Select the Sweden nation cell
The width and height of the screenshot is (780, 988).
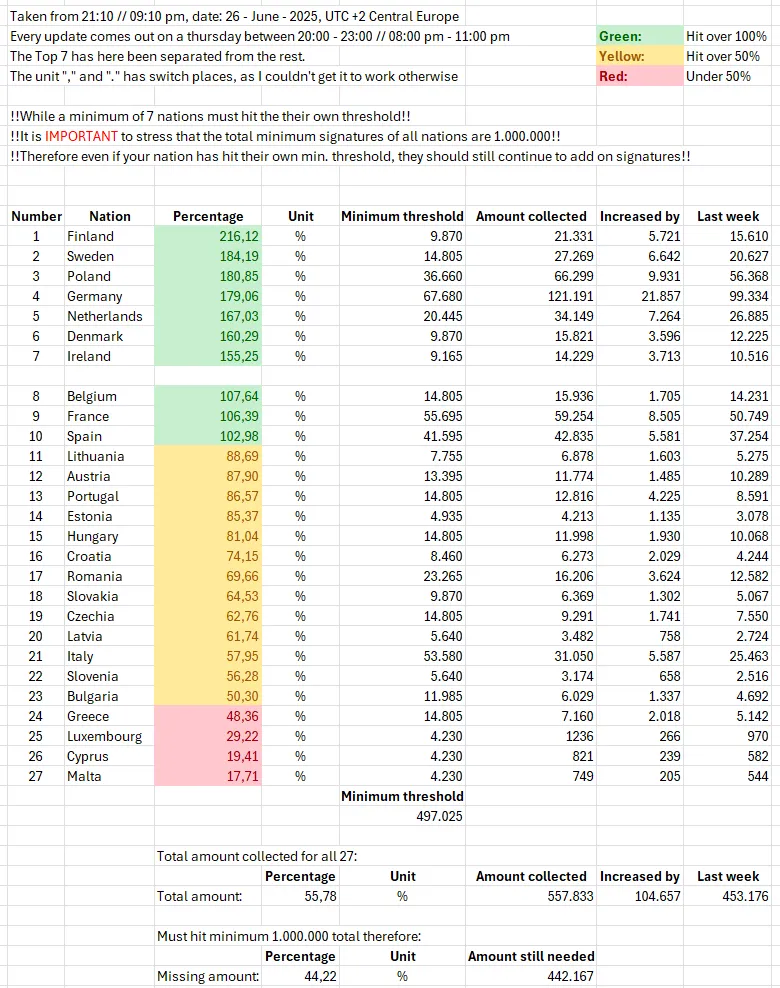109,256
